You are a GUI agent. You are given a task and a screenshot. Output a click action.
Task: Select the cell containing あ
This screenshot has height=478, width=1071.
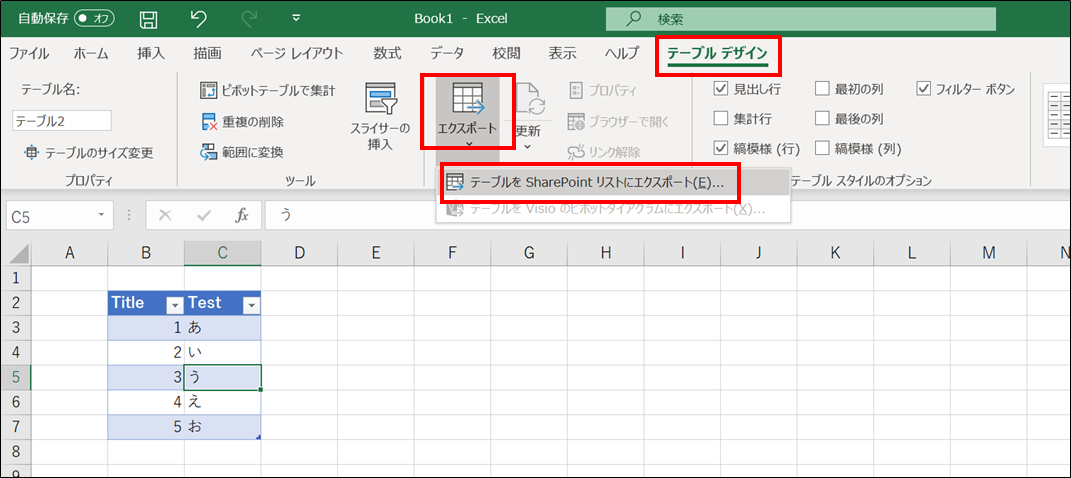(222, 327)
